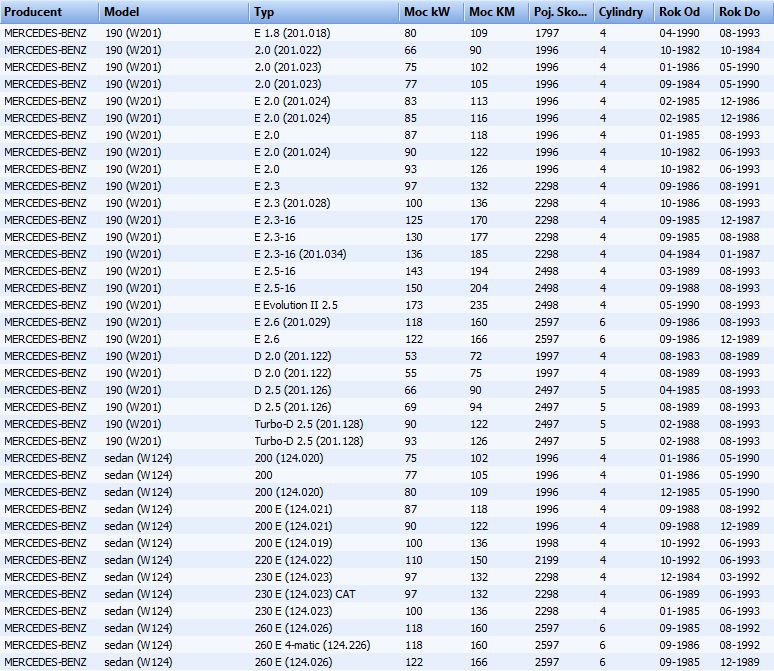The image size is (774, 671).
Task: Click the Rok Od date 12-1985
Action: tap(679, 492)
